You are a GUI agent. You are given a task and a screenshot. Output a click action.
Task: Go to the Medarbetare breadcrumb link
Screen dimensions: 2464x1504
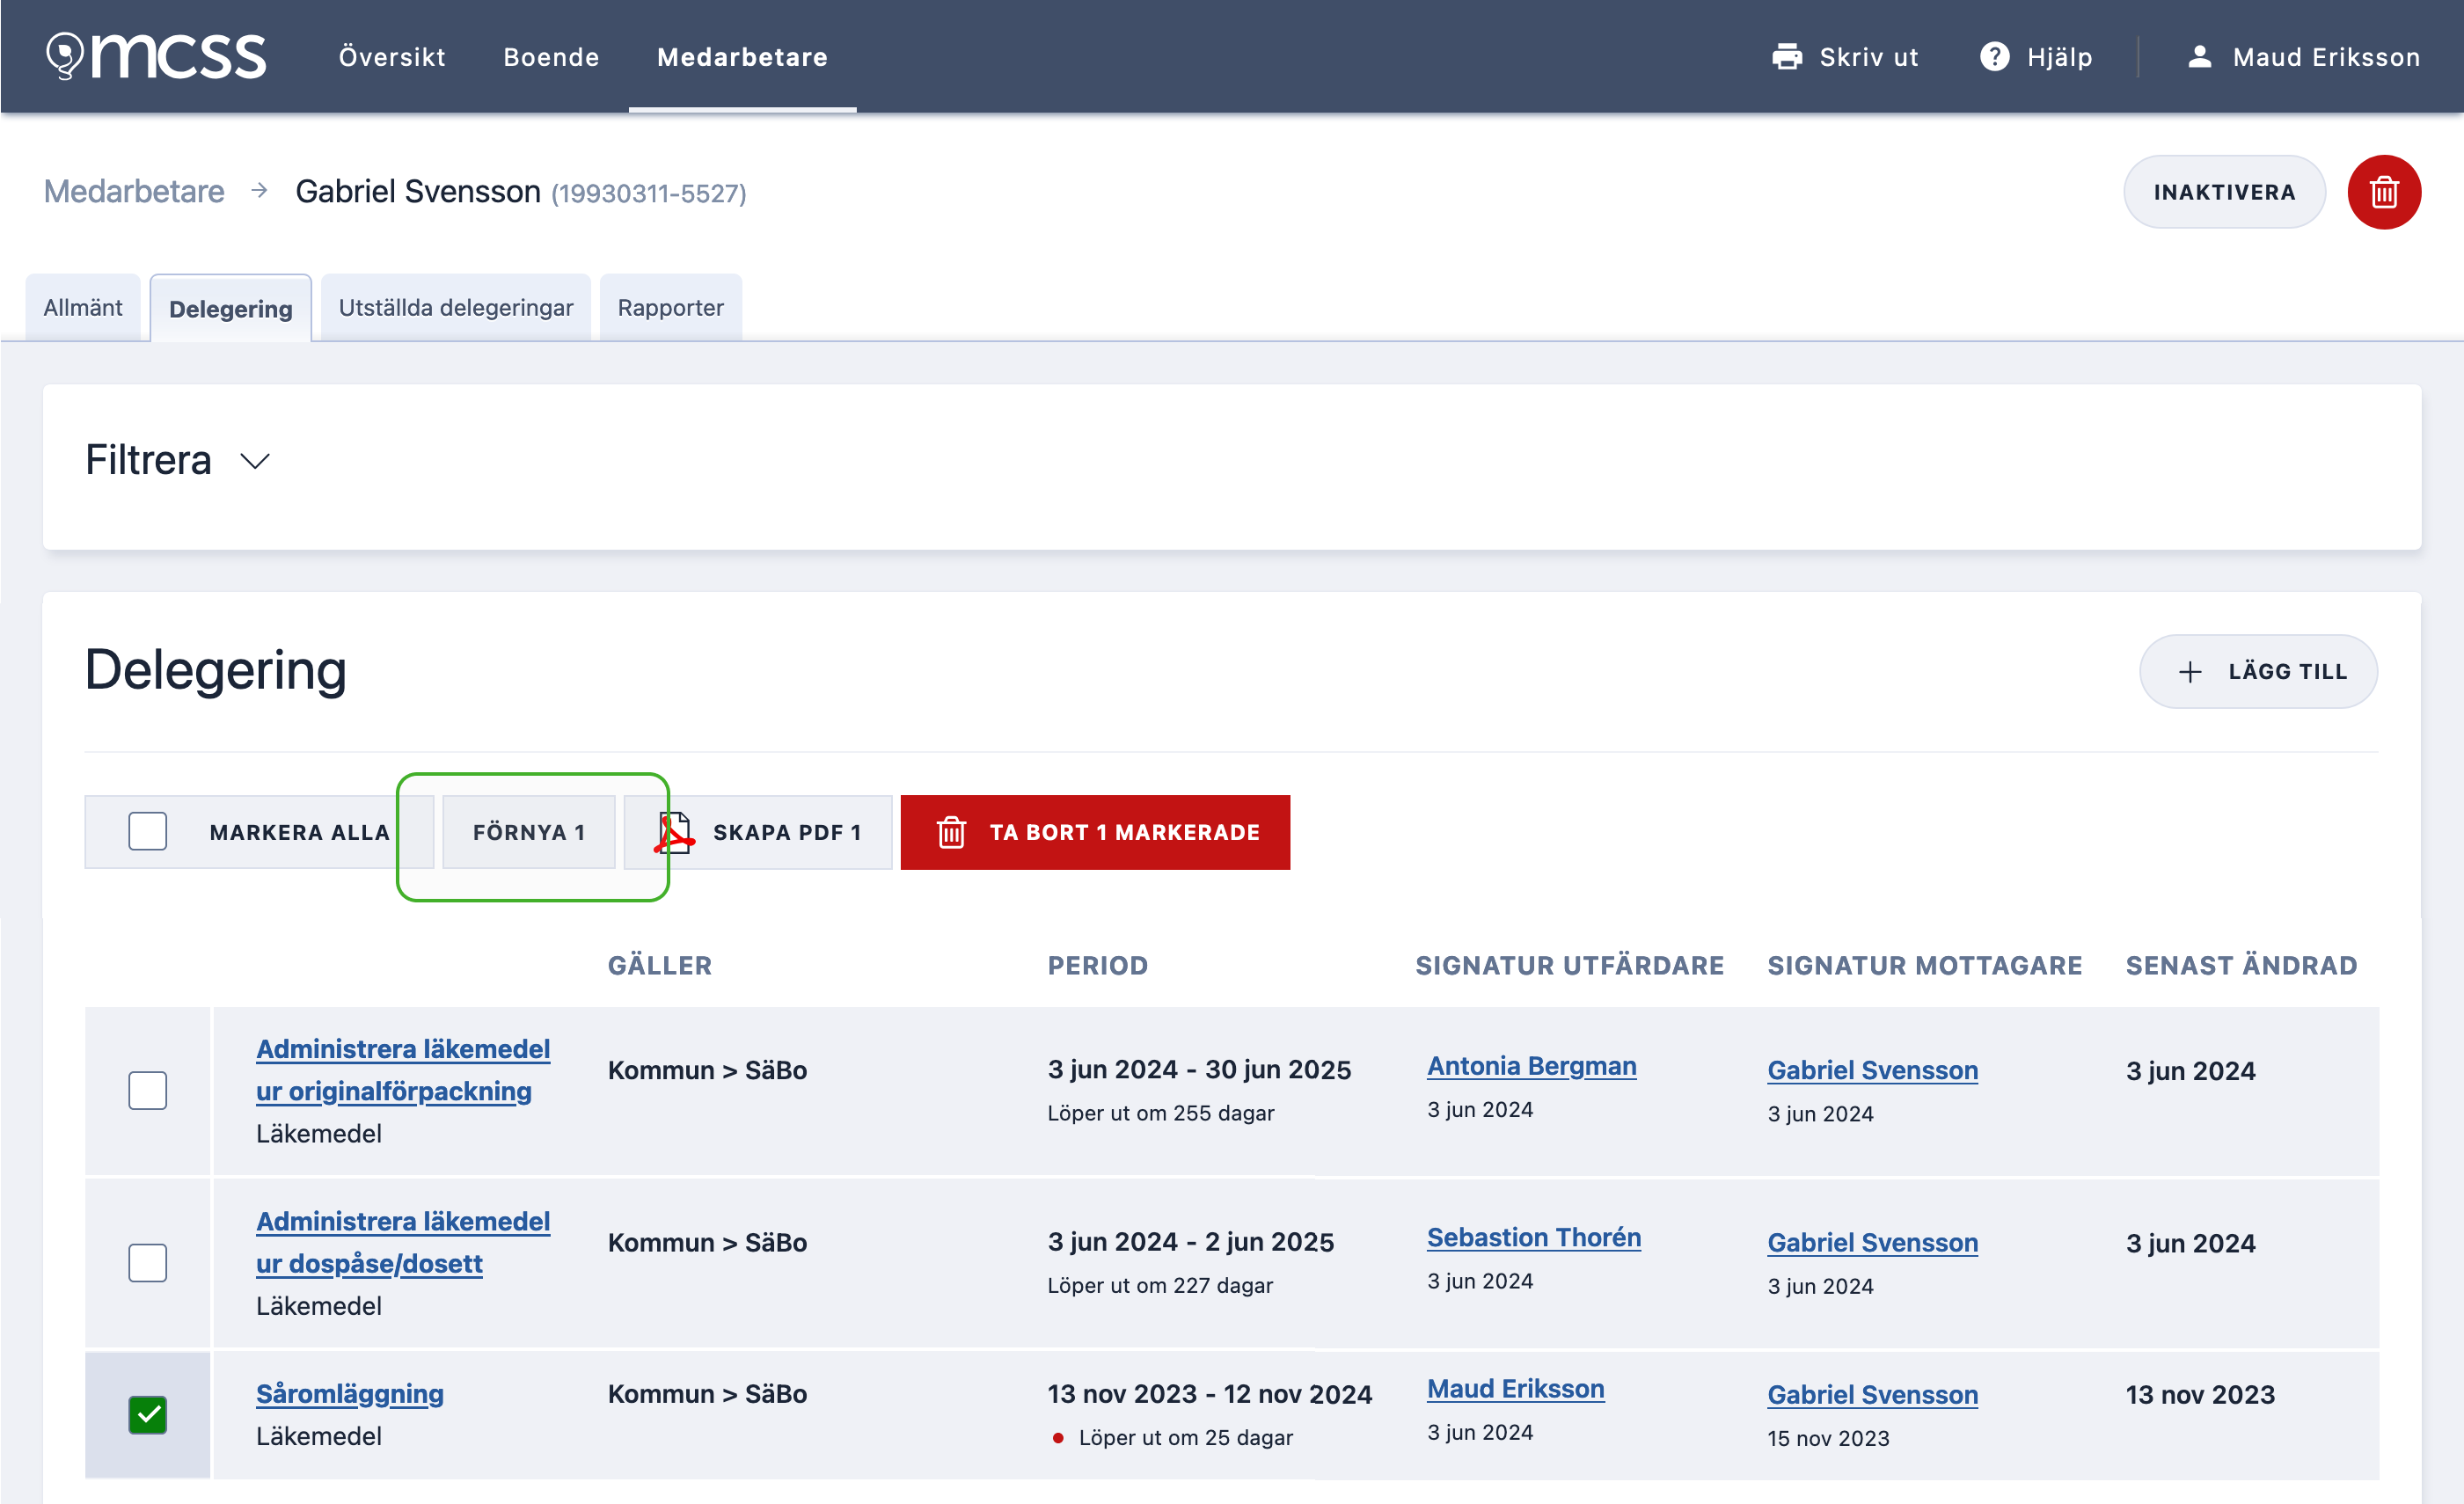pos(134,191)
